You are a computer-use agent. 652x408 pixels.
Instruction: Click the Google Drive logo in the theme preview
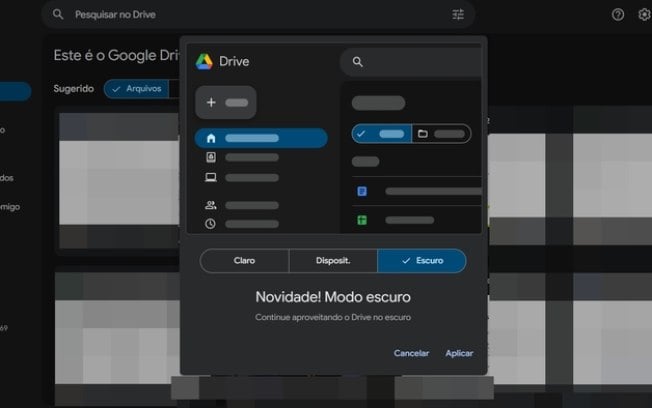click(204, 62)
